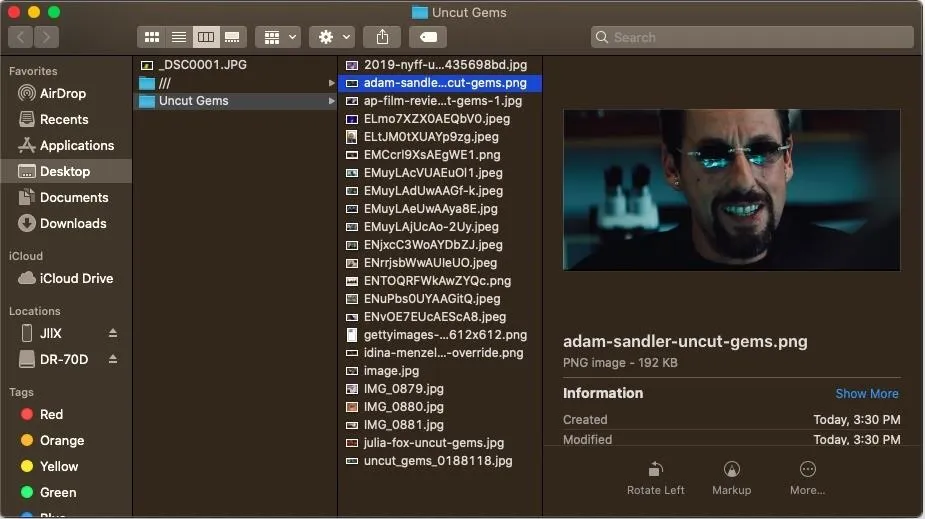The image size is (925, 519).
Task: Select IMG_0881.jpg
Action: [441, 425]
